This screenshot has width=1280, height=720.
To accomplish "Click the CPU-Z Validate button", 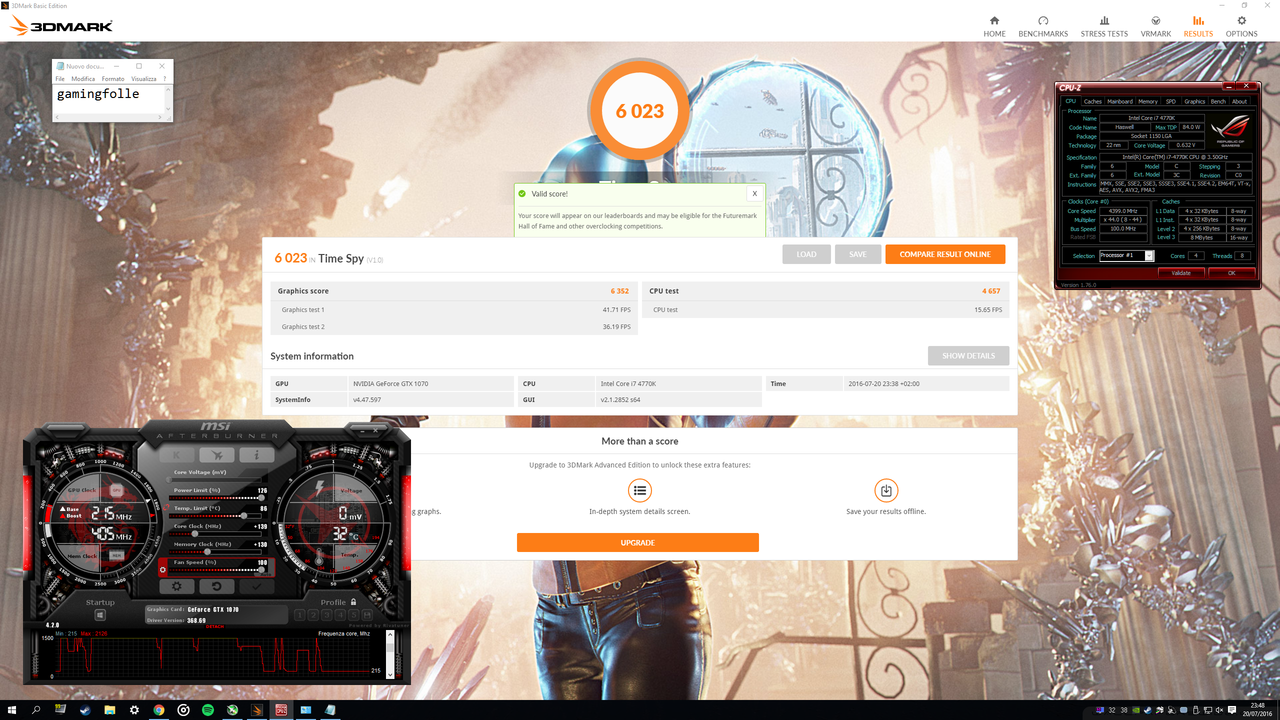I will (1180, 273).
